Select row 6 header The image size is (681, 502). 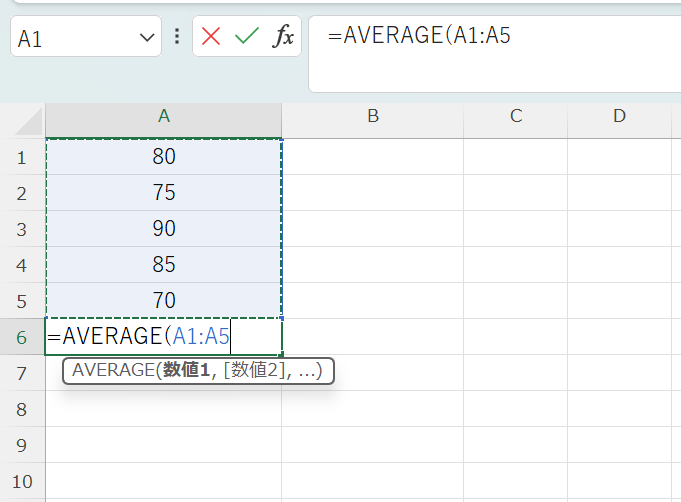(22, 337)
